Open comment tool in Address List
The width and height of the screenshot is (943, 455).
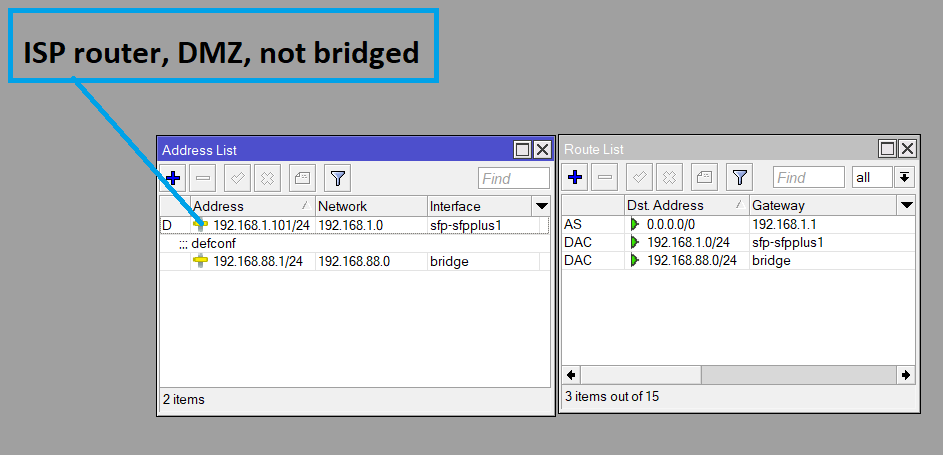coord(303,178)
